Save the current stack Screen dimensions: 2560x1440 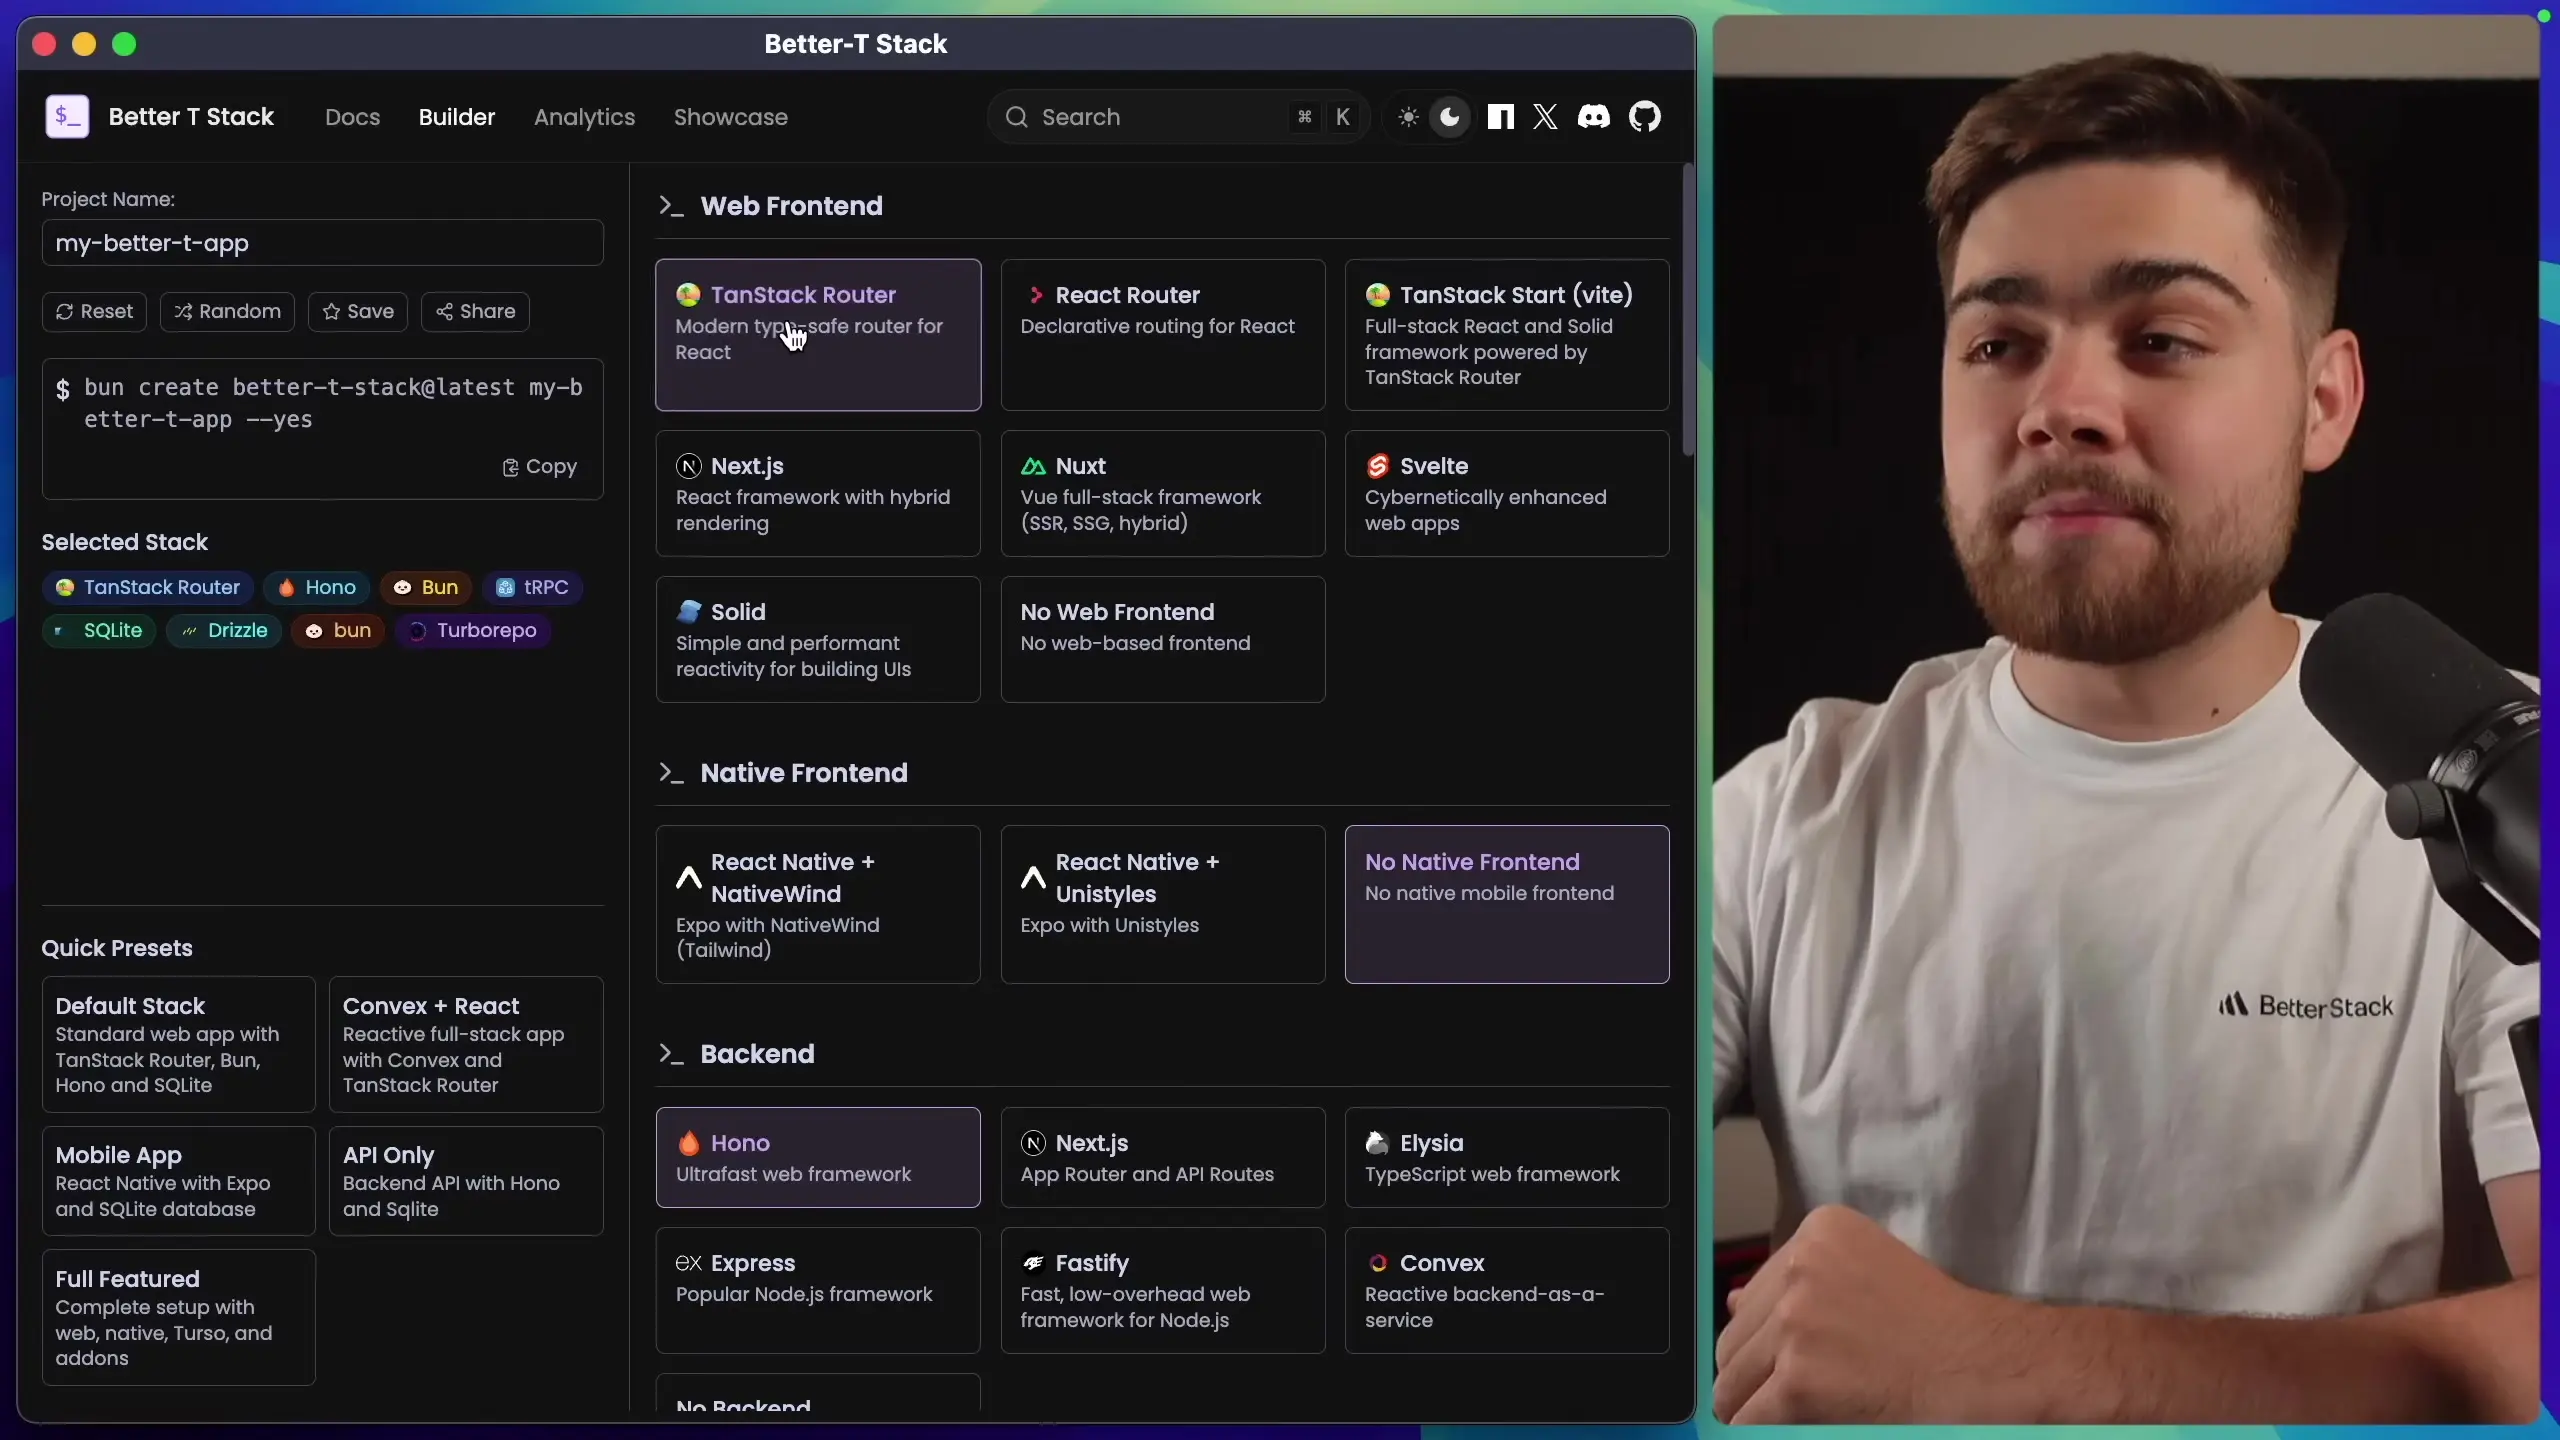tap(358, 312)
